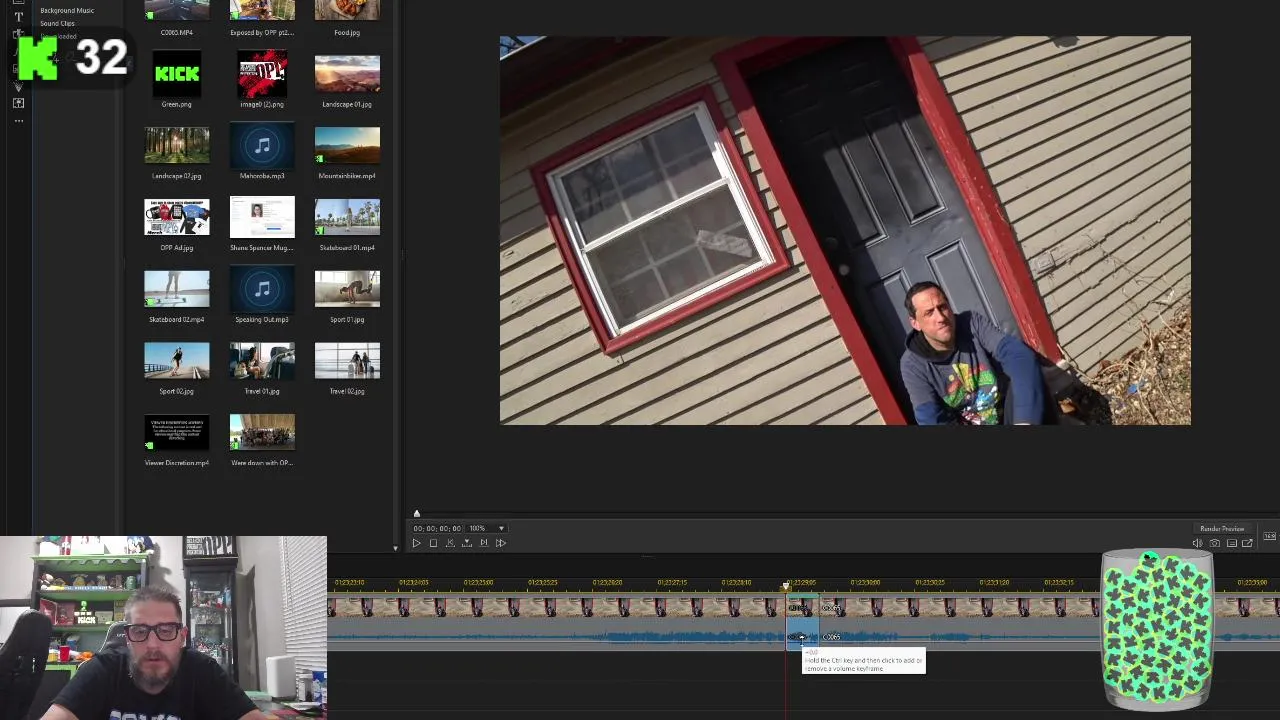Select Sound Clips category

click(x=57, y=23)
